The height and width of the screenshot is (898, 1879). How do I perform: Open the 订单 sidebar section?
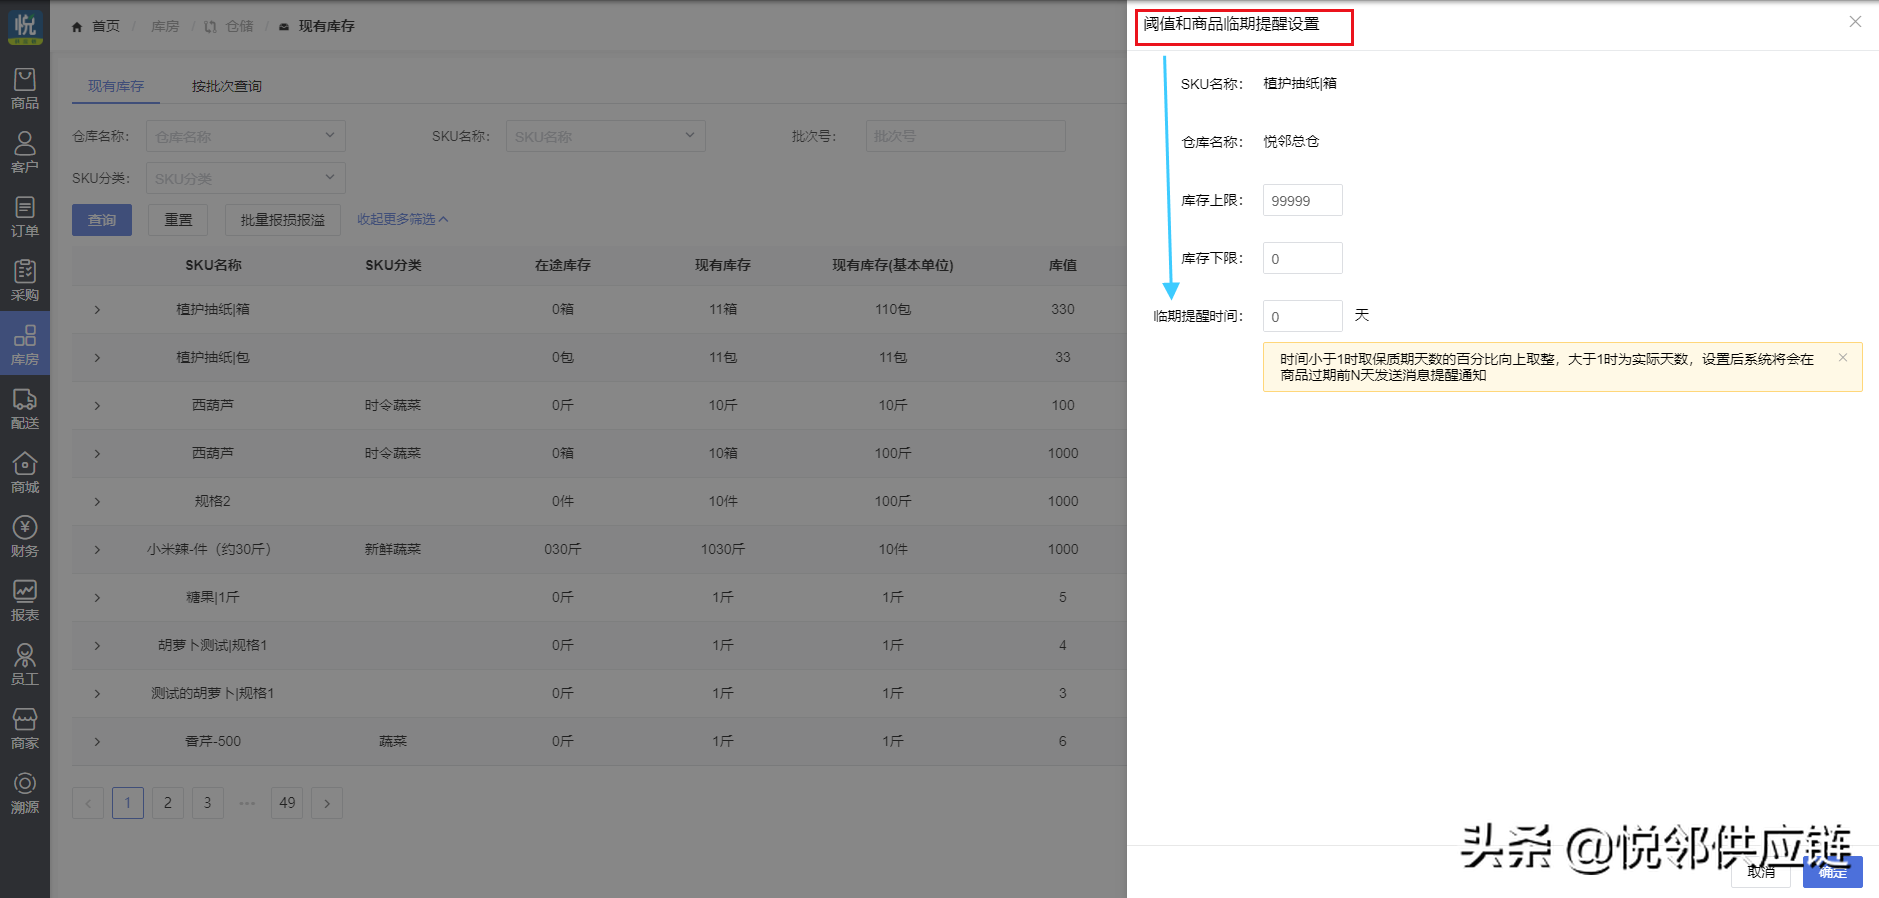(x=25, y=217)
